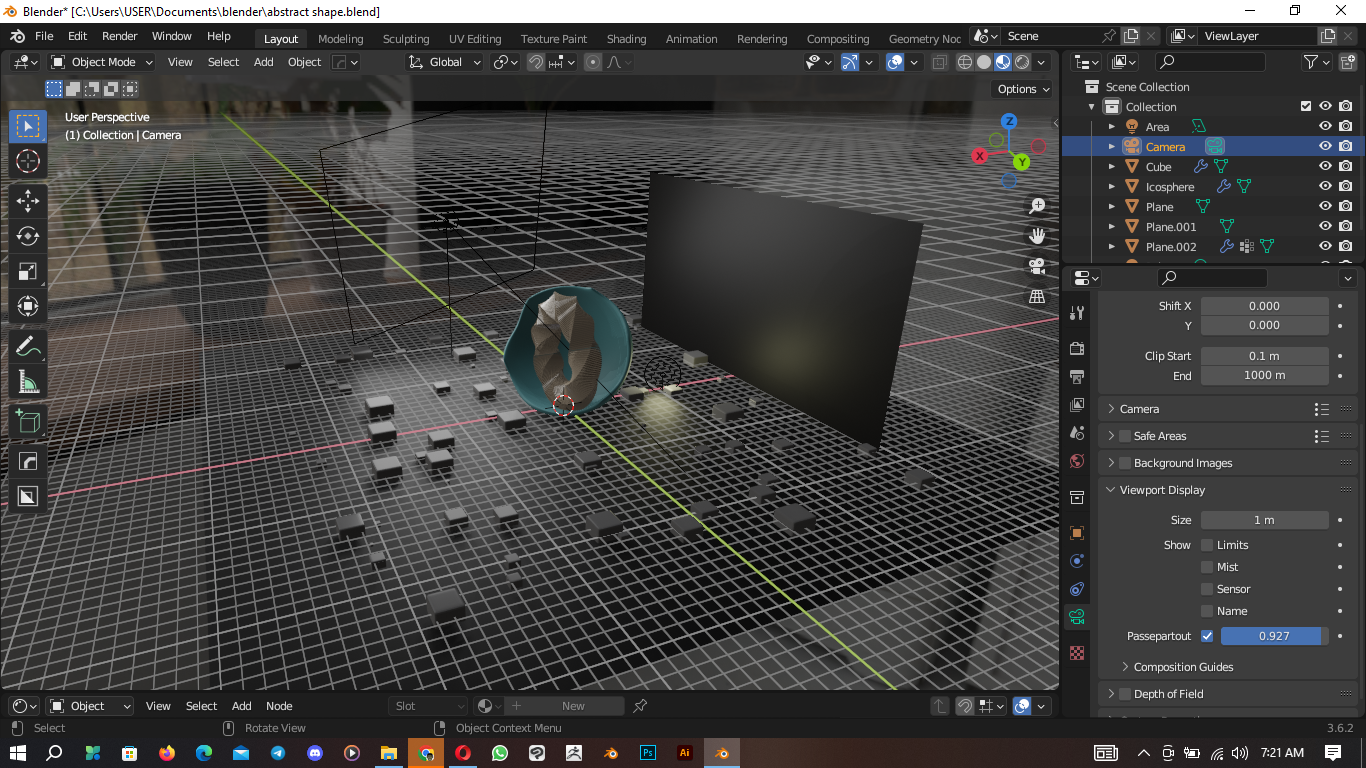Open the Render properties tab
The image size is (1366, 768).
click(x=1077, y=349)
